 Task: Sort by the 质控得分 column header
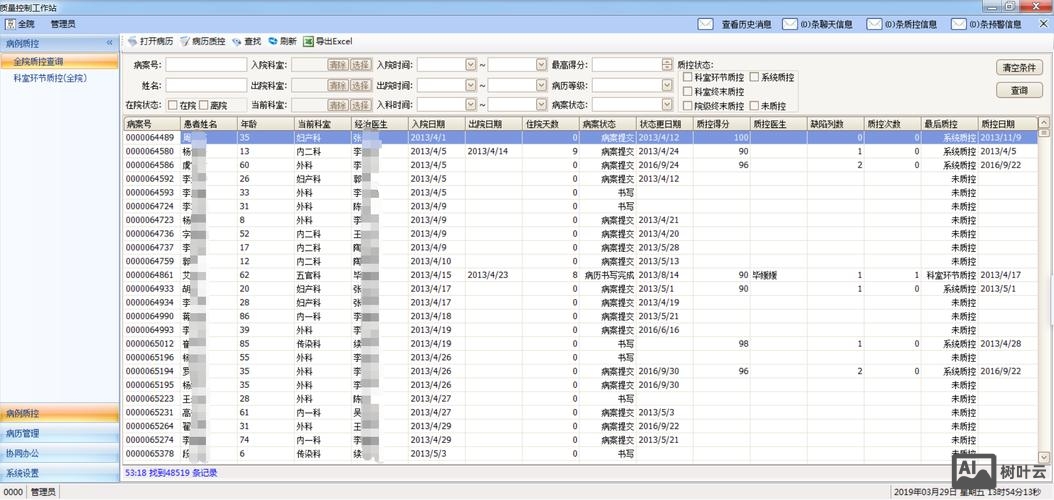(x=721, y=124)
